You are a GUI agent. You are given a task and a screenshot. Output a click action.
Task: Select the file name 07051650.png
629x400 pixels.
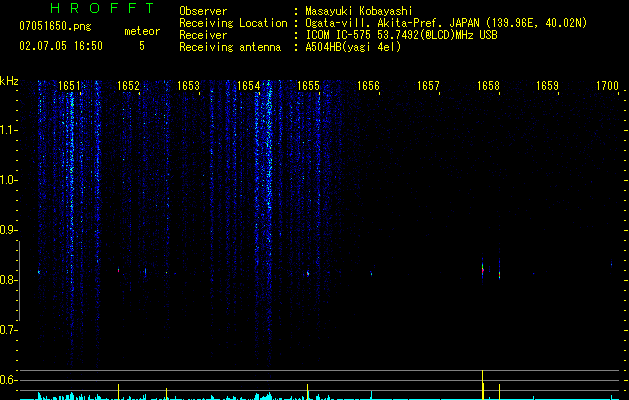55,27
